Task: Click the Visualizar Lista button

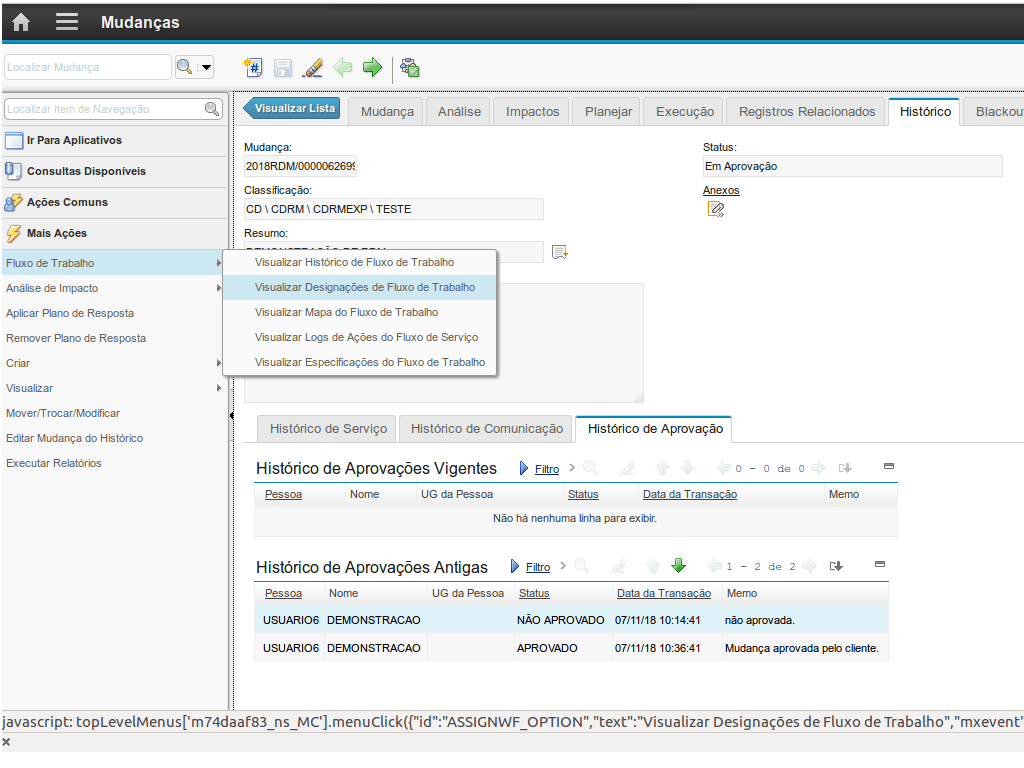Action: (x=291, y=108)
